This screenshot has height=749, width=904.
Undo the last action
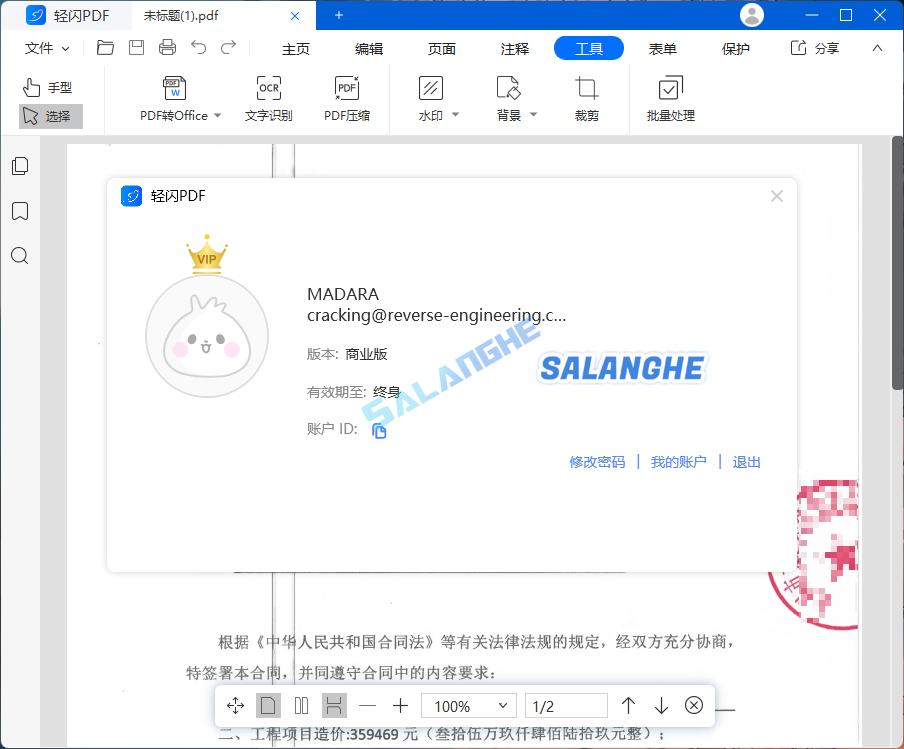click(x=198, y=47)
